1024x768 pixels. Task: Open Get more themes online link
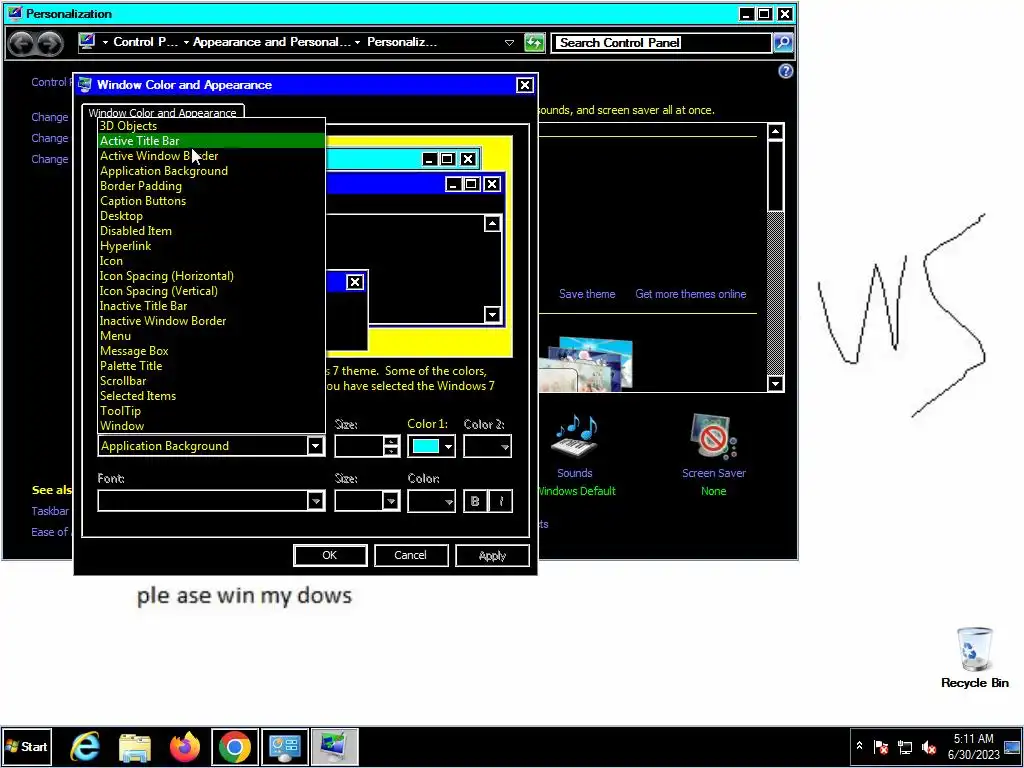[x=691, y=294]
